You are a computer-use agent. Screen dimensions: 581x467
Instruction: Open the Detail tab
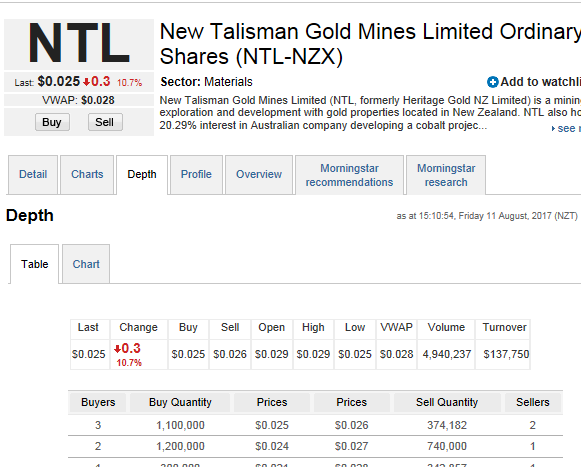[x=33, y=175]
